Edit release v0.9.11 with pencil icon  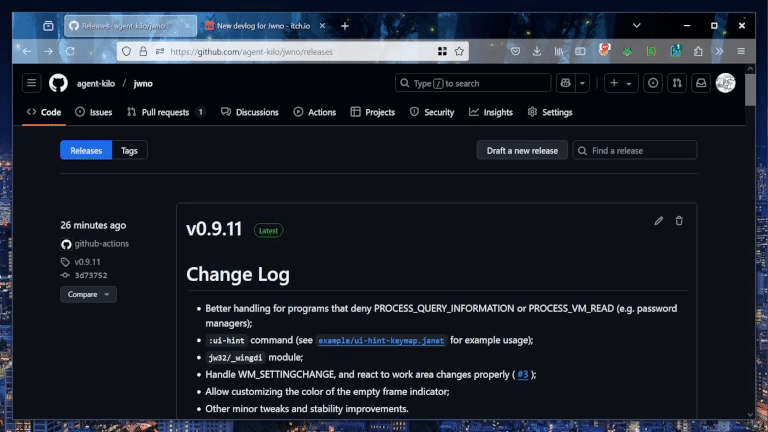[658, 221]
